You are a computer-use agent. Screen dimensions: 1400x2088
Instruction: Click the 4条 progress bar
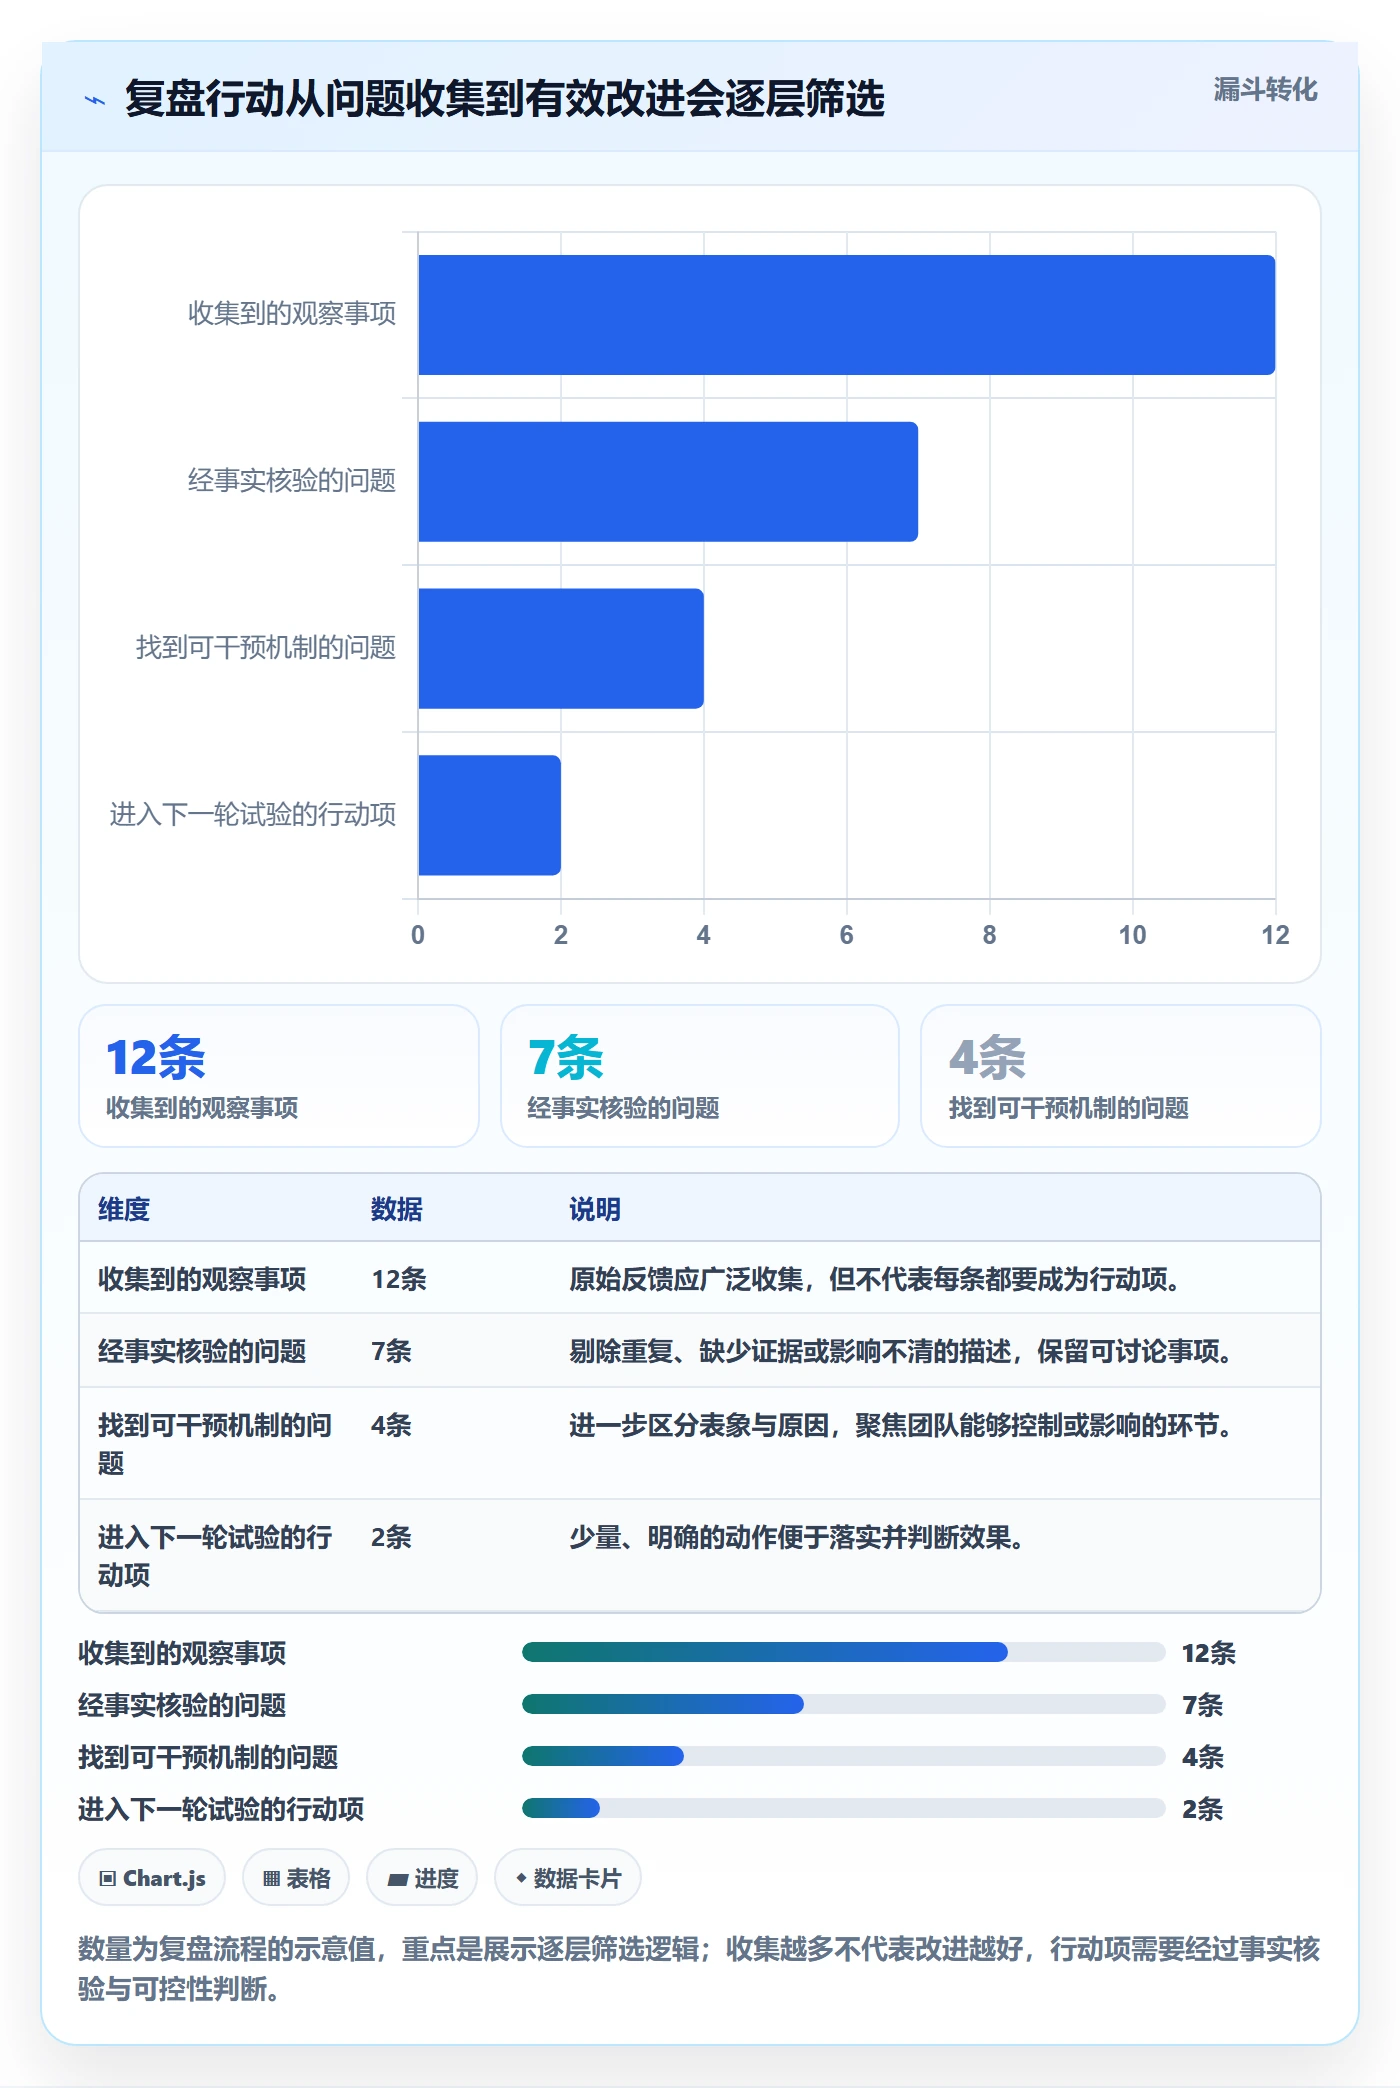click(x=844, y=1756)
